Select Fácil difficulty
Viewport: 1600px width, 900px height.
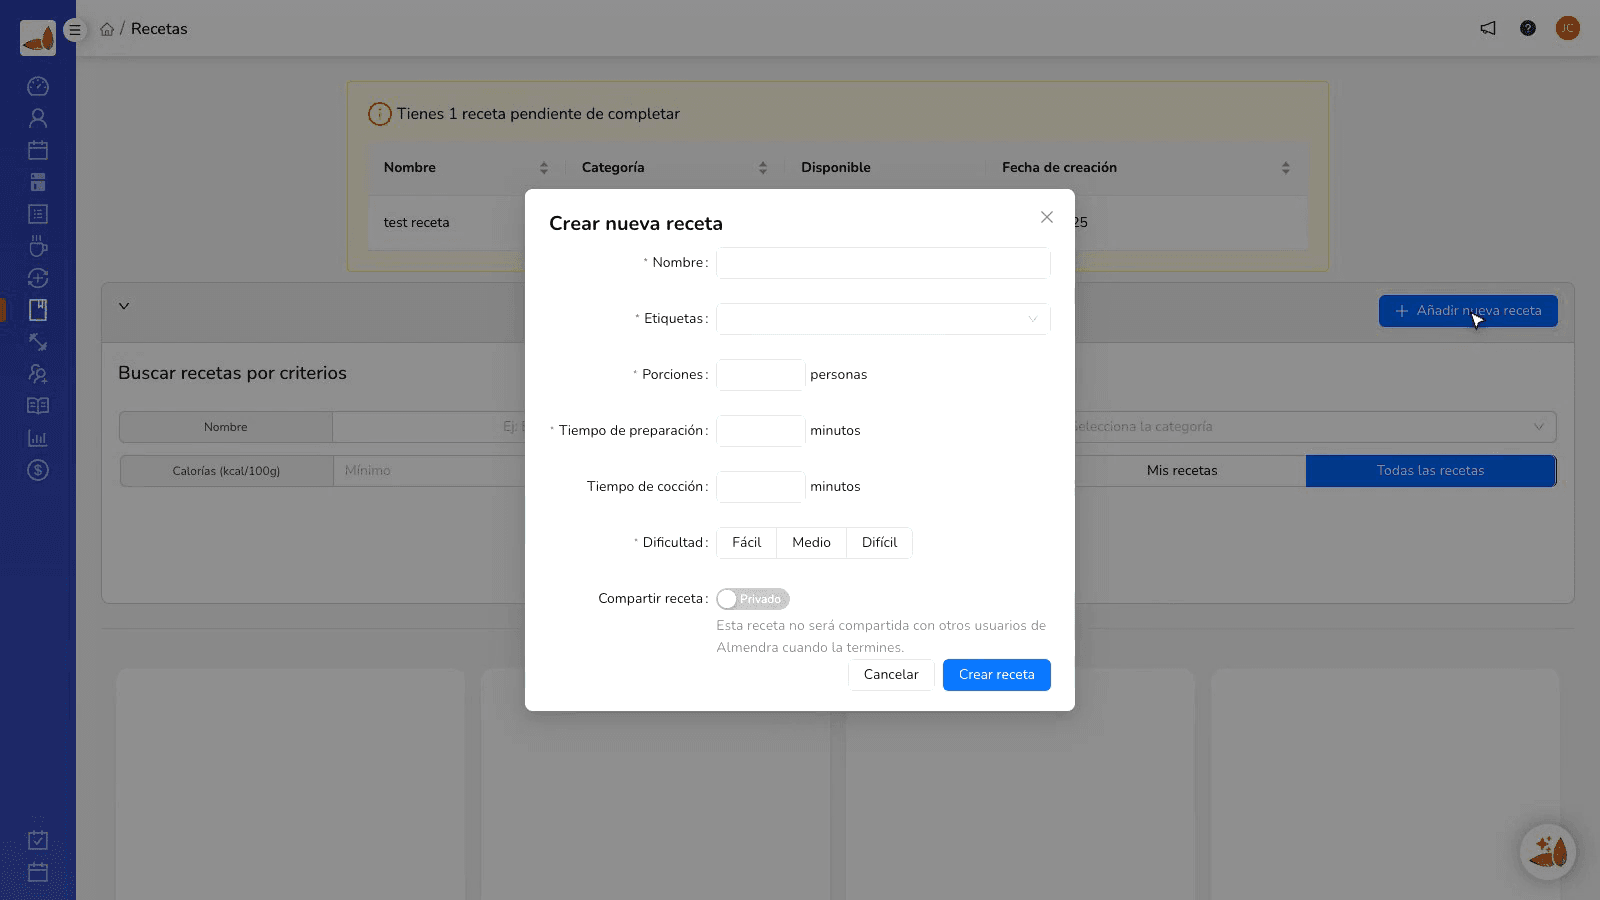(x=746, y=542)
